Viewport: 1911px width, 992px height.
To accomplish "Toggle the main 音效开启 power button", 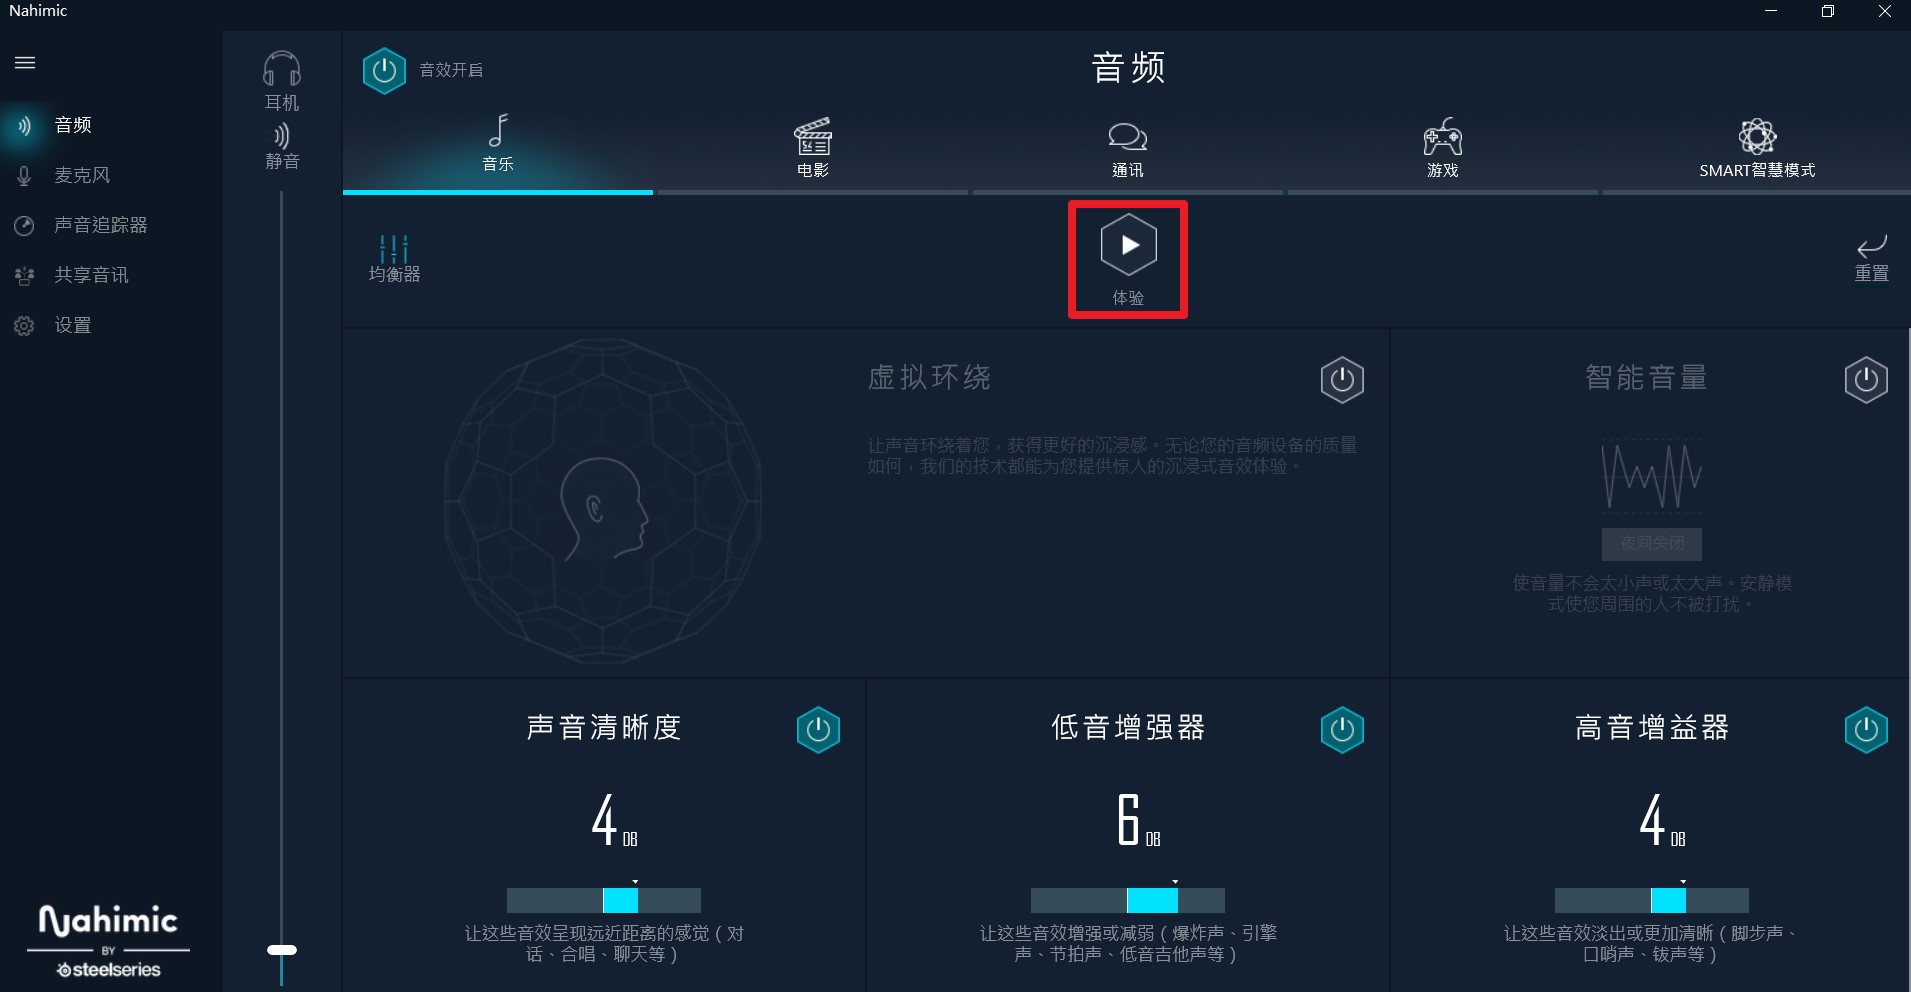I will pos(384,71).
